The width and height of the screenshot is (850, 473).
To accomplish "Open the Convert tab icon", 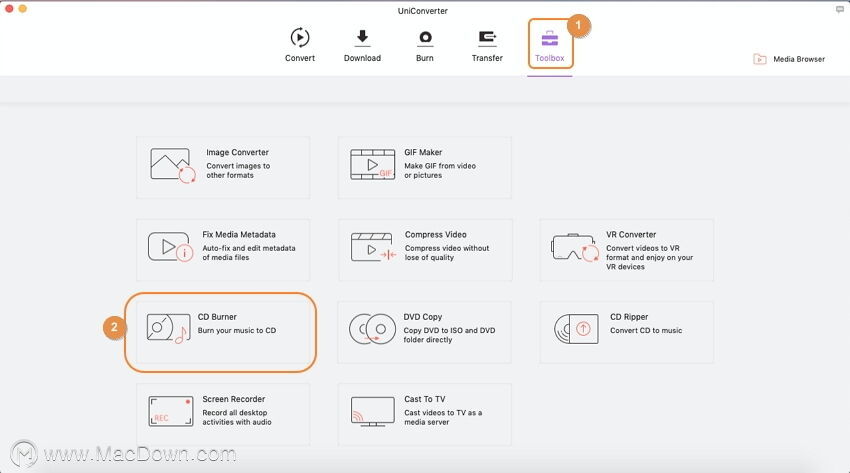I will [x=300, y=37].
